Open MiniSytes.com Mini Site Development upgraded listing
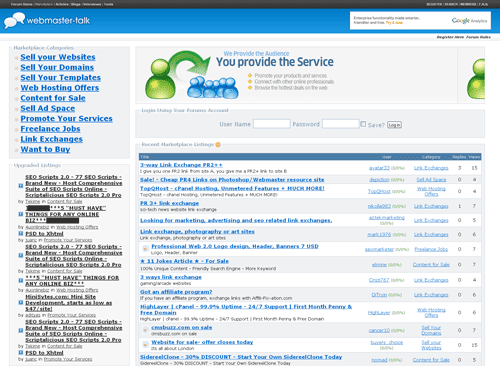500x366 pixels. (69, 303)
